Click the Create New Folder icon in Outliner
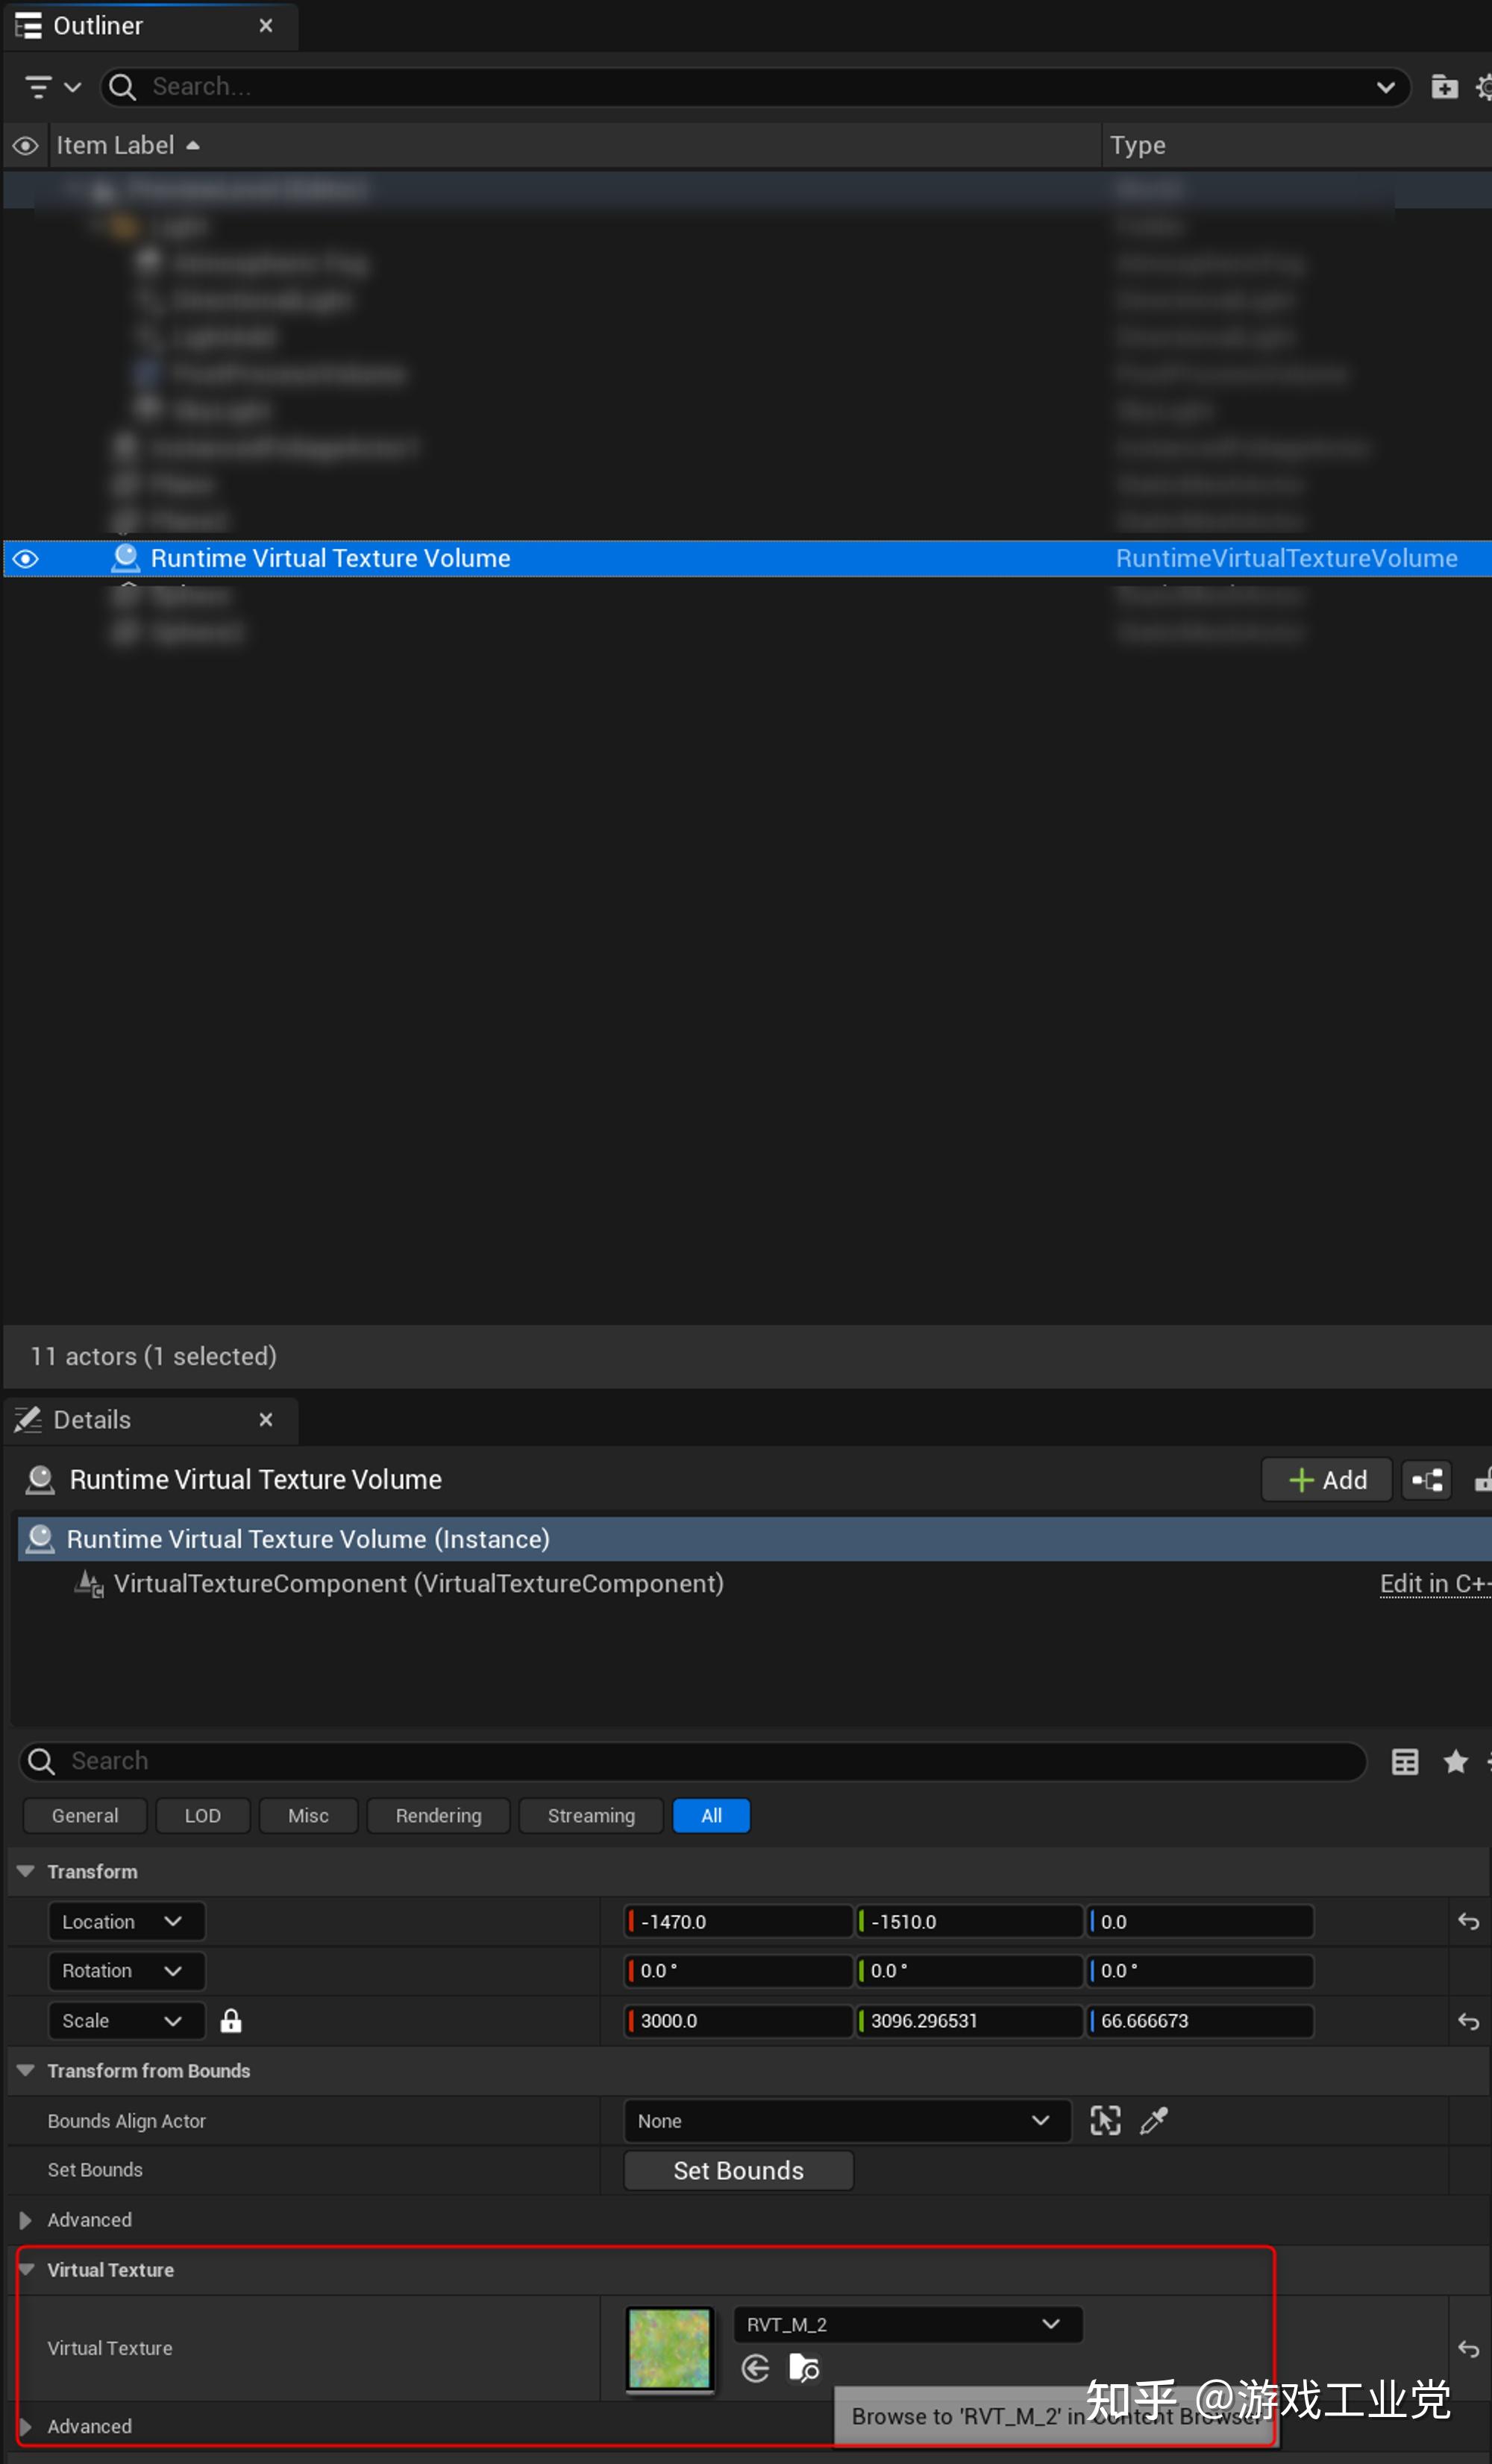This screenshot has width=1492, height=2464. tap(1445, 88)
